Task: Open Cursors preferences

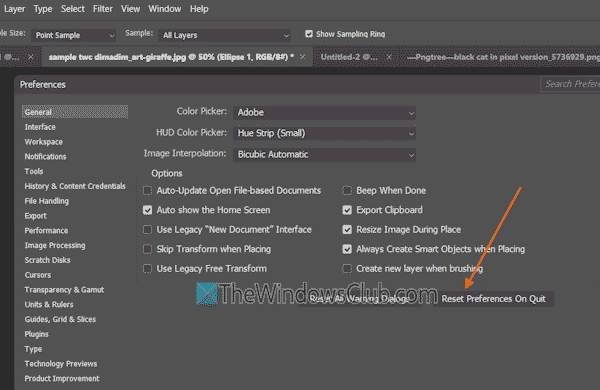Action: [x=38, y=275]
